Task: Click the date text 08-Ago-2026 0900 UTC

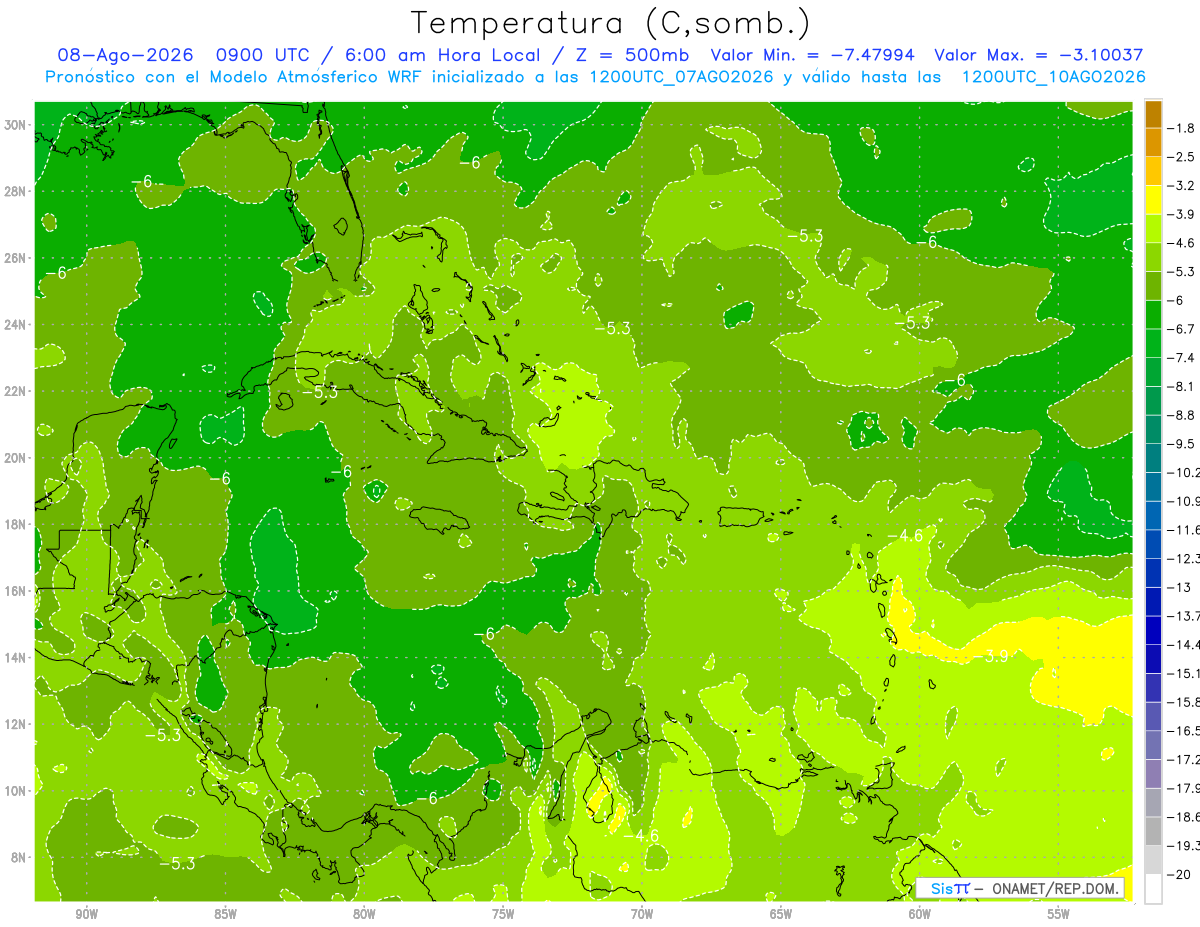Action: (x=186, y=55)
